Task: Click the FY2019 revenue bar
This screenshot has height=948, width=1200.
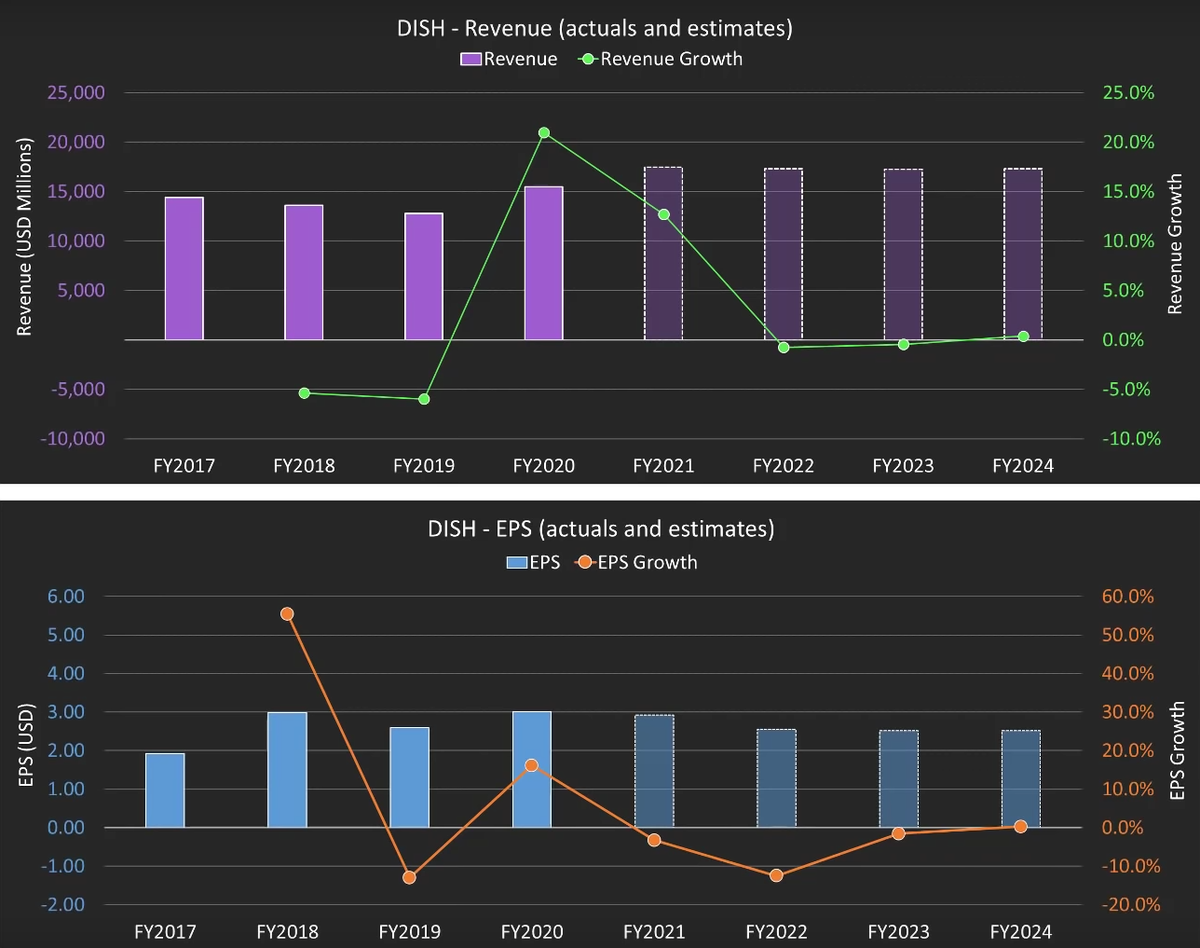Action: [424, 276]
